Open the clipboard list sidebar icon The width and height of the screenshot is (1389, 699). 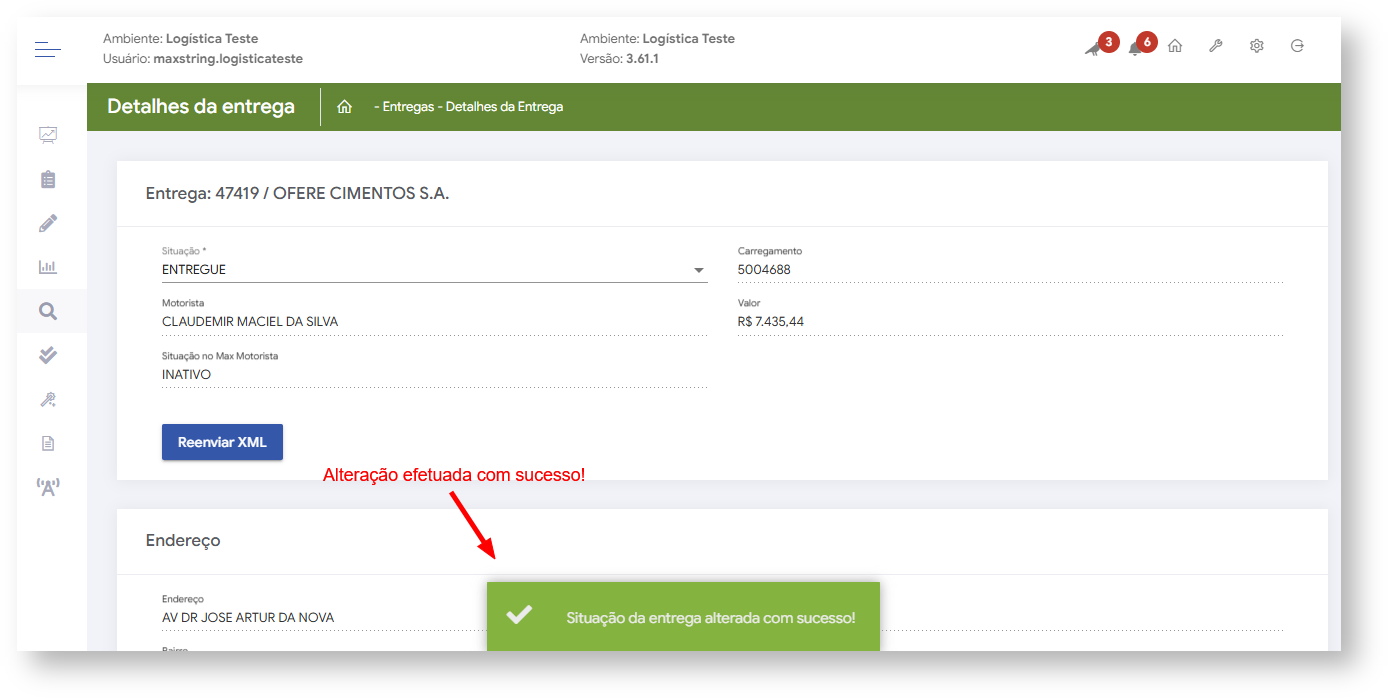click(48, 179)
